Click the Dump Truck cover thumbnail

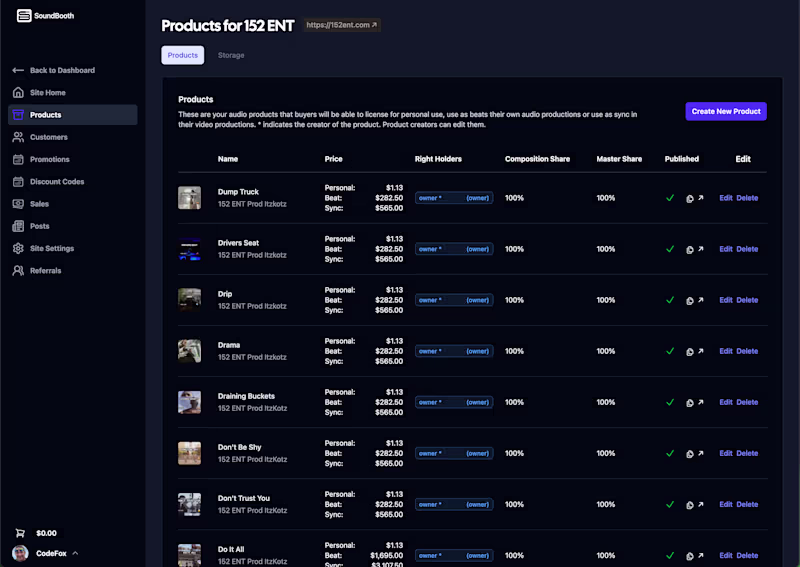tap(189, 198)
